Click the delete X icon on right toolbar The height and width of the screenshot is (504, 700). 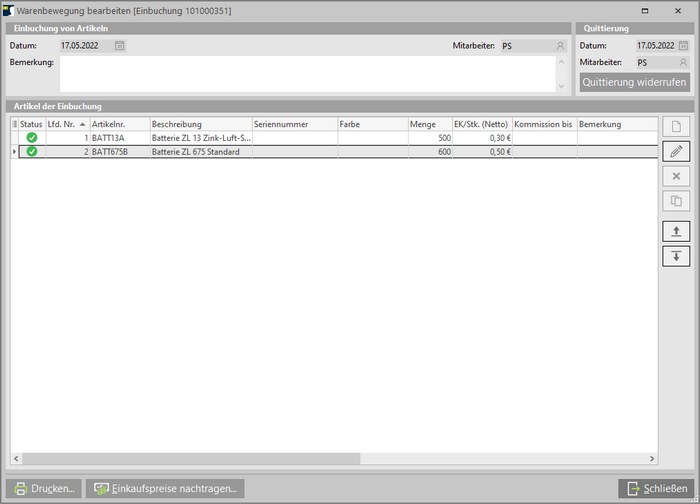pyautogui.click(x=676, y=176)
